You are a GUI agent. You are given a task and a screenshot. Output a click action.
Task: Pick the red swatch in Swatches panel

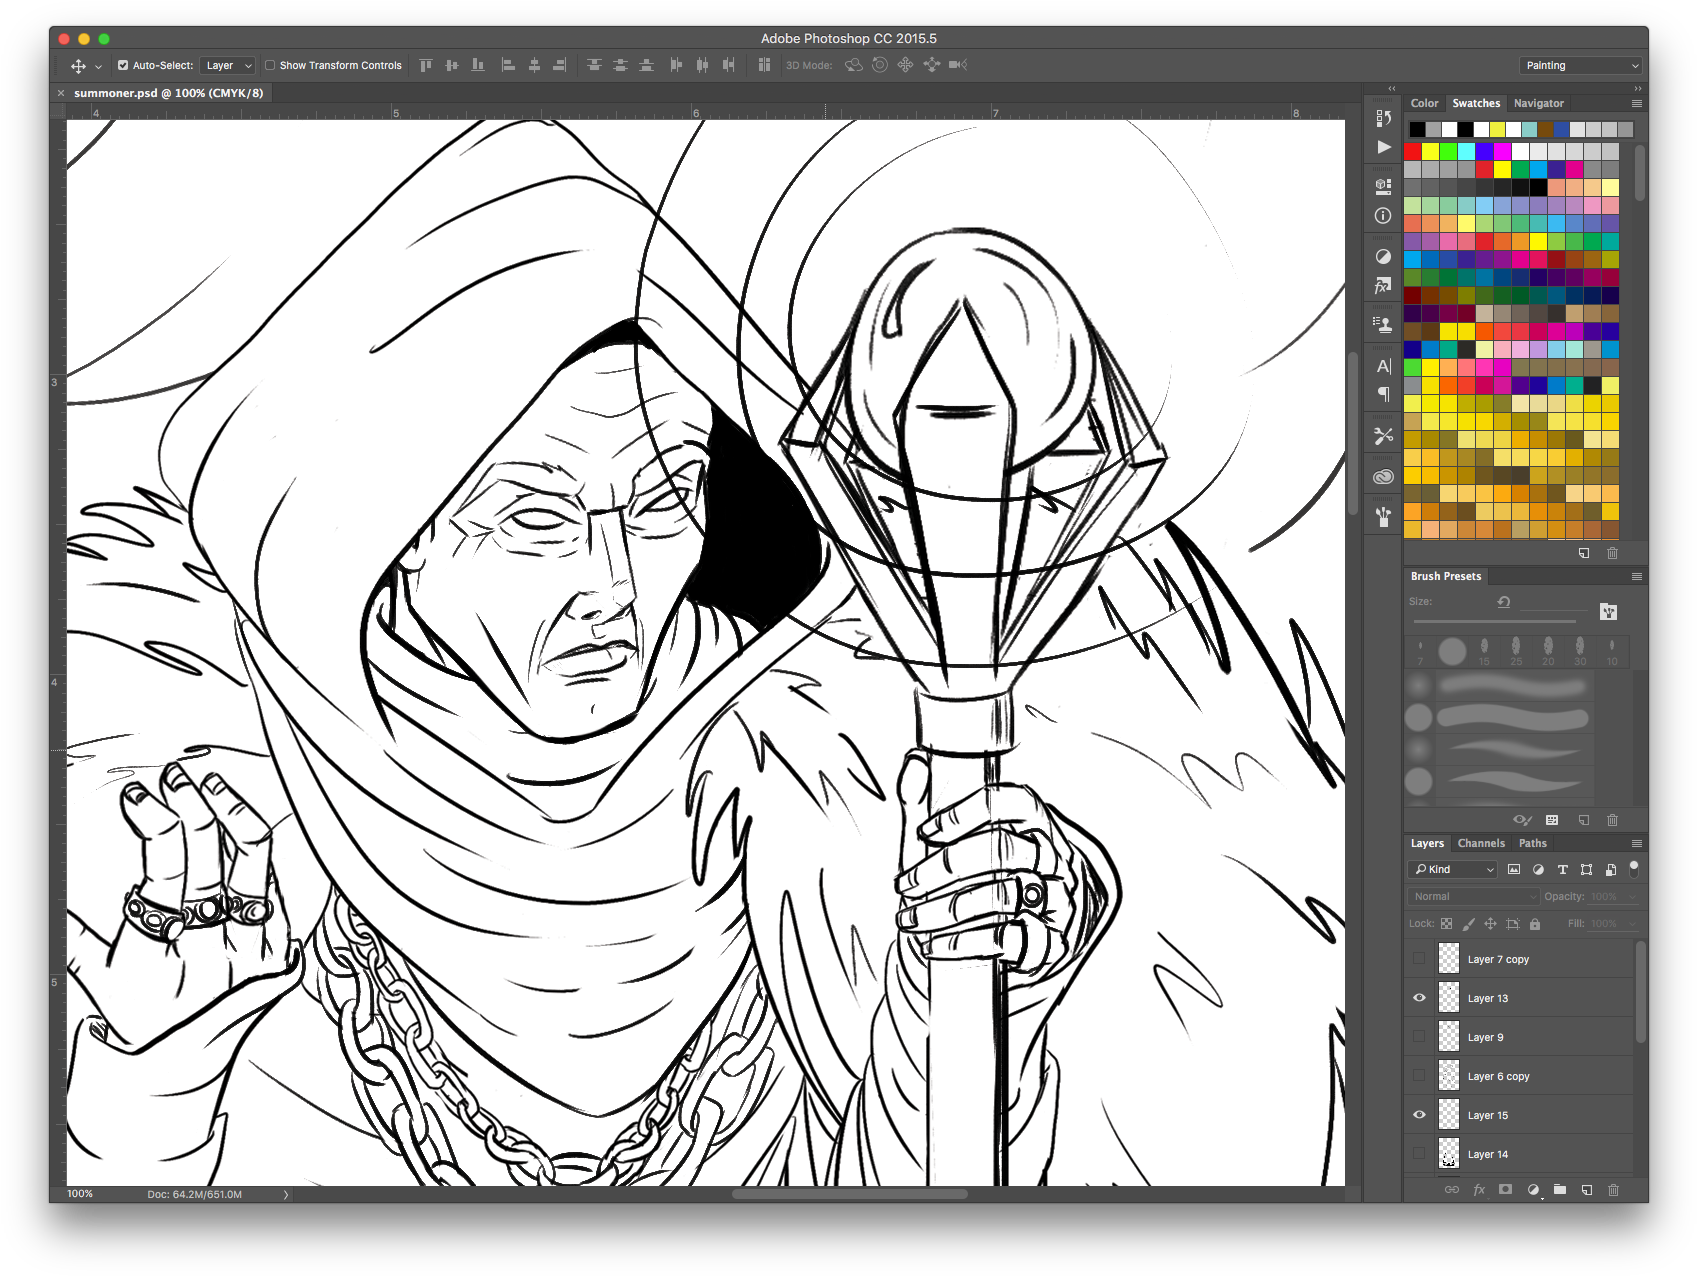pos(1412,152)
